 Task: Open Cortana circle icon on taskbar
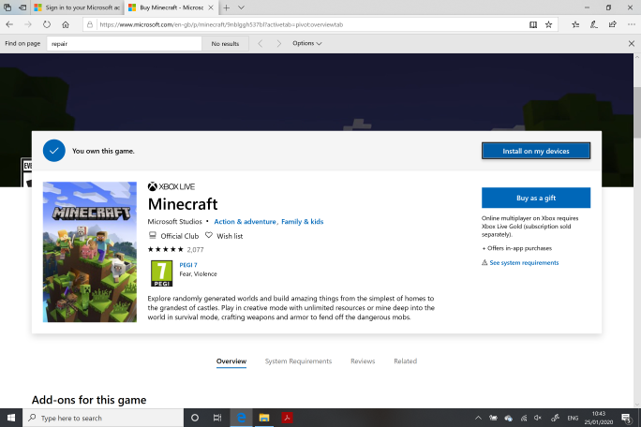coord(195,418)
